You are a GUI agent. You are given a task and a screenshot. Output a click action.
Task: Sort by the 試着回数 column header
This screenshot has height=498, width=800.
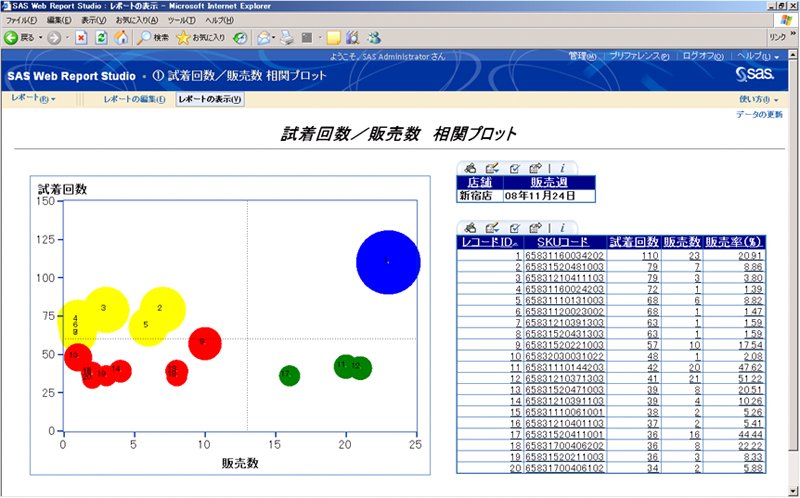pos(634,242)
